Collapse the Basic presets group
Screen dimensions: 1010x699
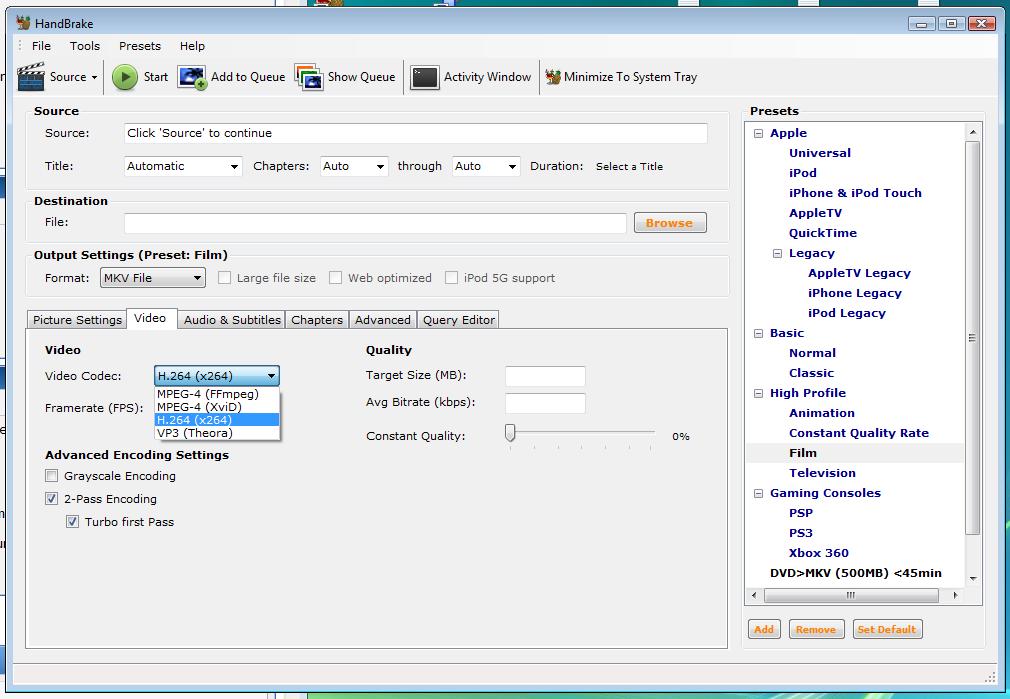758,333
